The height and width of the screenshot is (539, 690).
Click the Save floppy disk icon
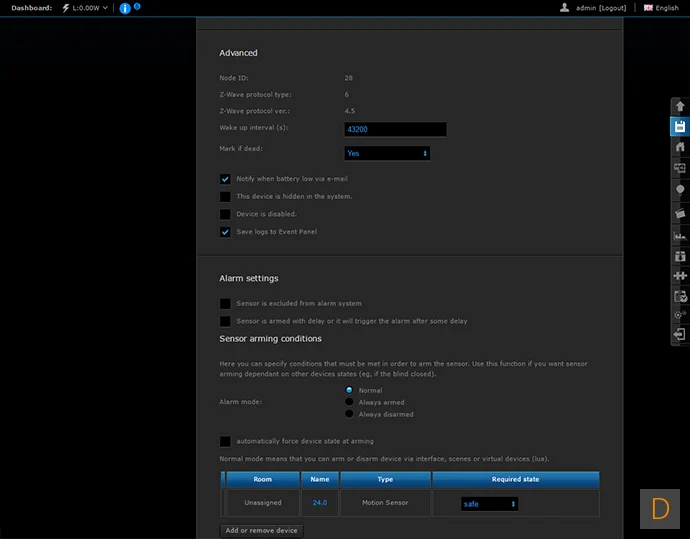pos(680,127)
